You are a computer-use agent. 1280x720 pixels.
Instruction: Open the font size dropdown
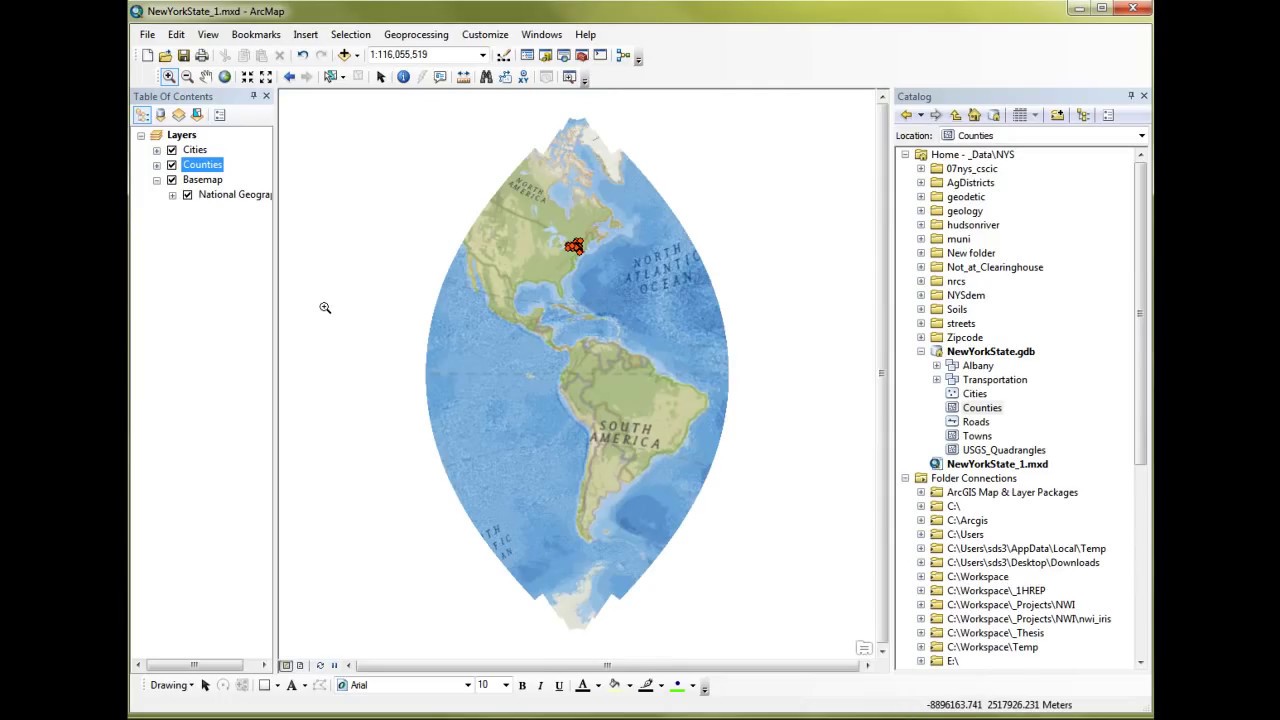(505, 685)
